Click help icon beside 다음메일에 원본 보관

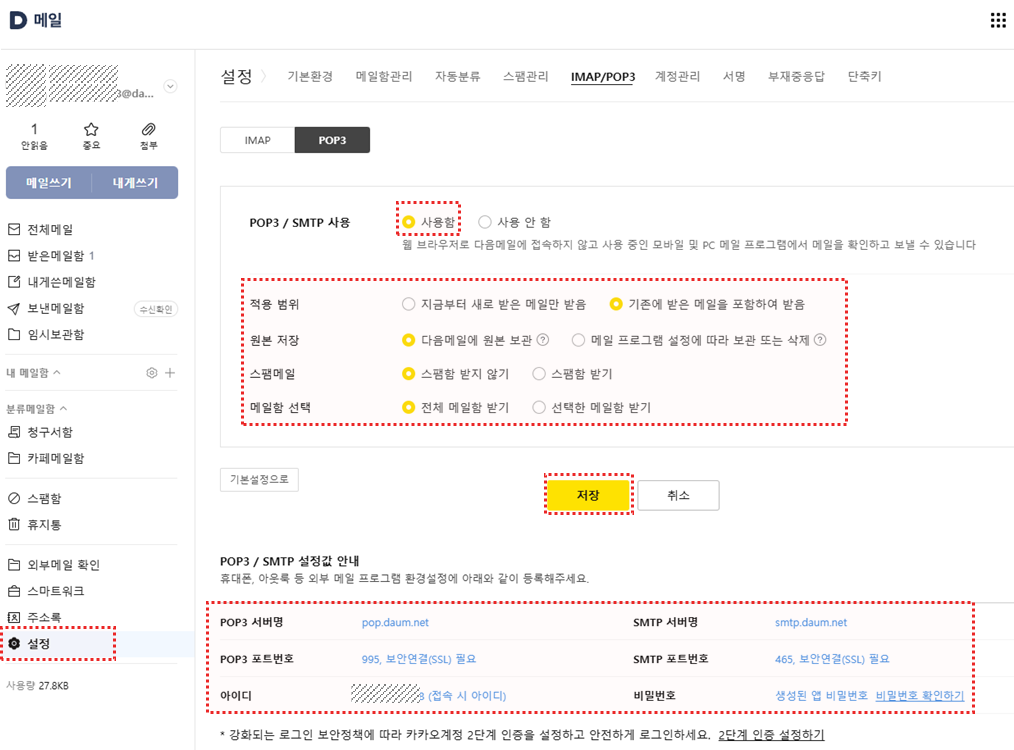pos(543,340)
